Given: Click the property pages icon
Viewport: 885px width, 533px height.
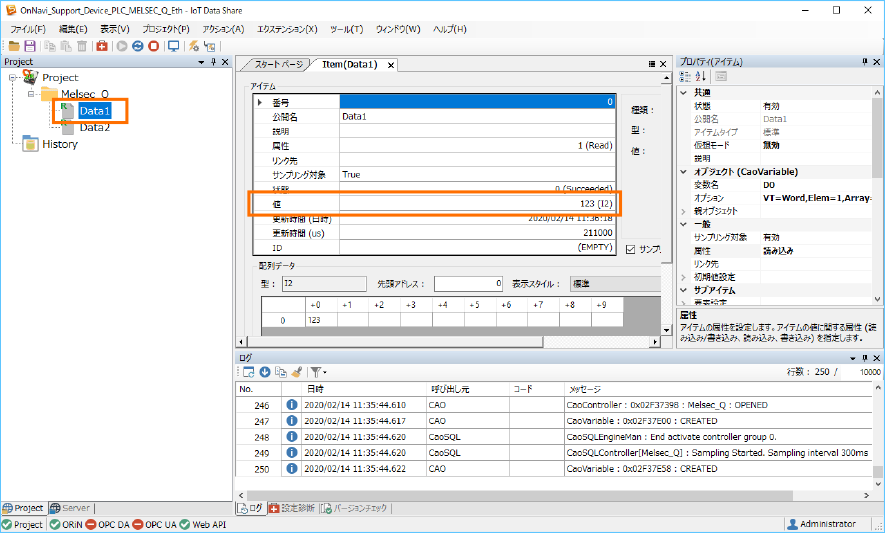Looking at the screenshot, I should (721, 77).
